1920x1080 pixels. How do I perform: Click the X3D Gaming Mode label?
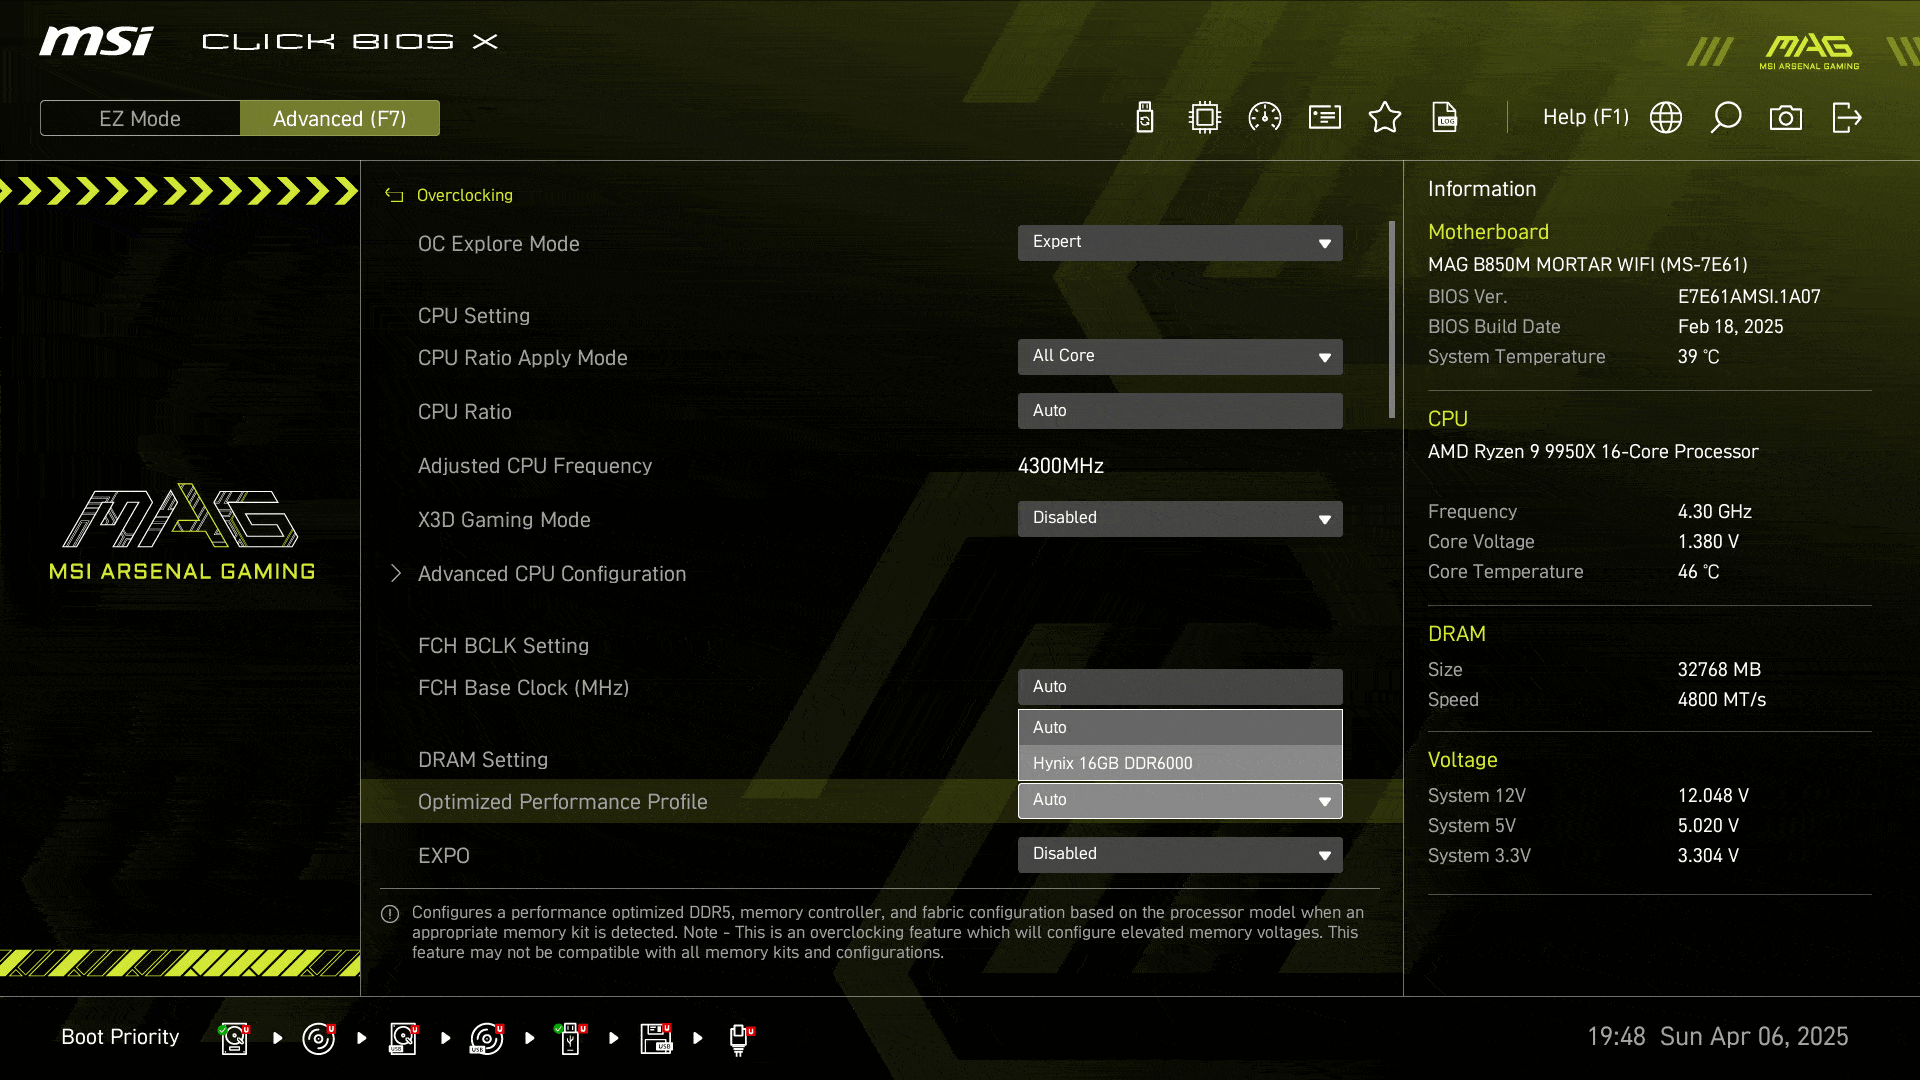pyautogui.click(x=504, y=520)
